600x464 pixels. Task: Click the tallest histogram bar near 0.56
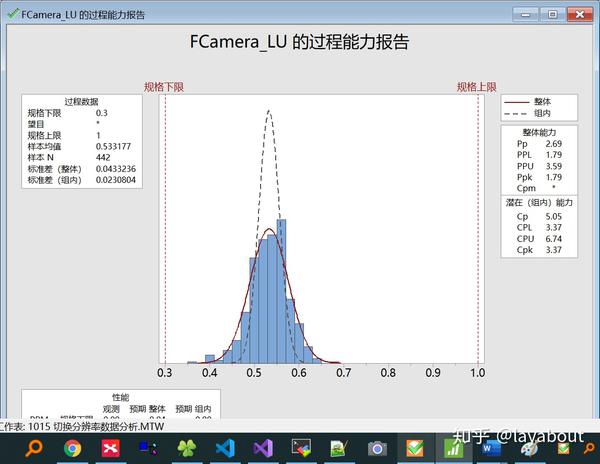(281, 291)
